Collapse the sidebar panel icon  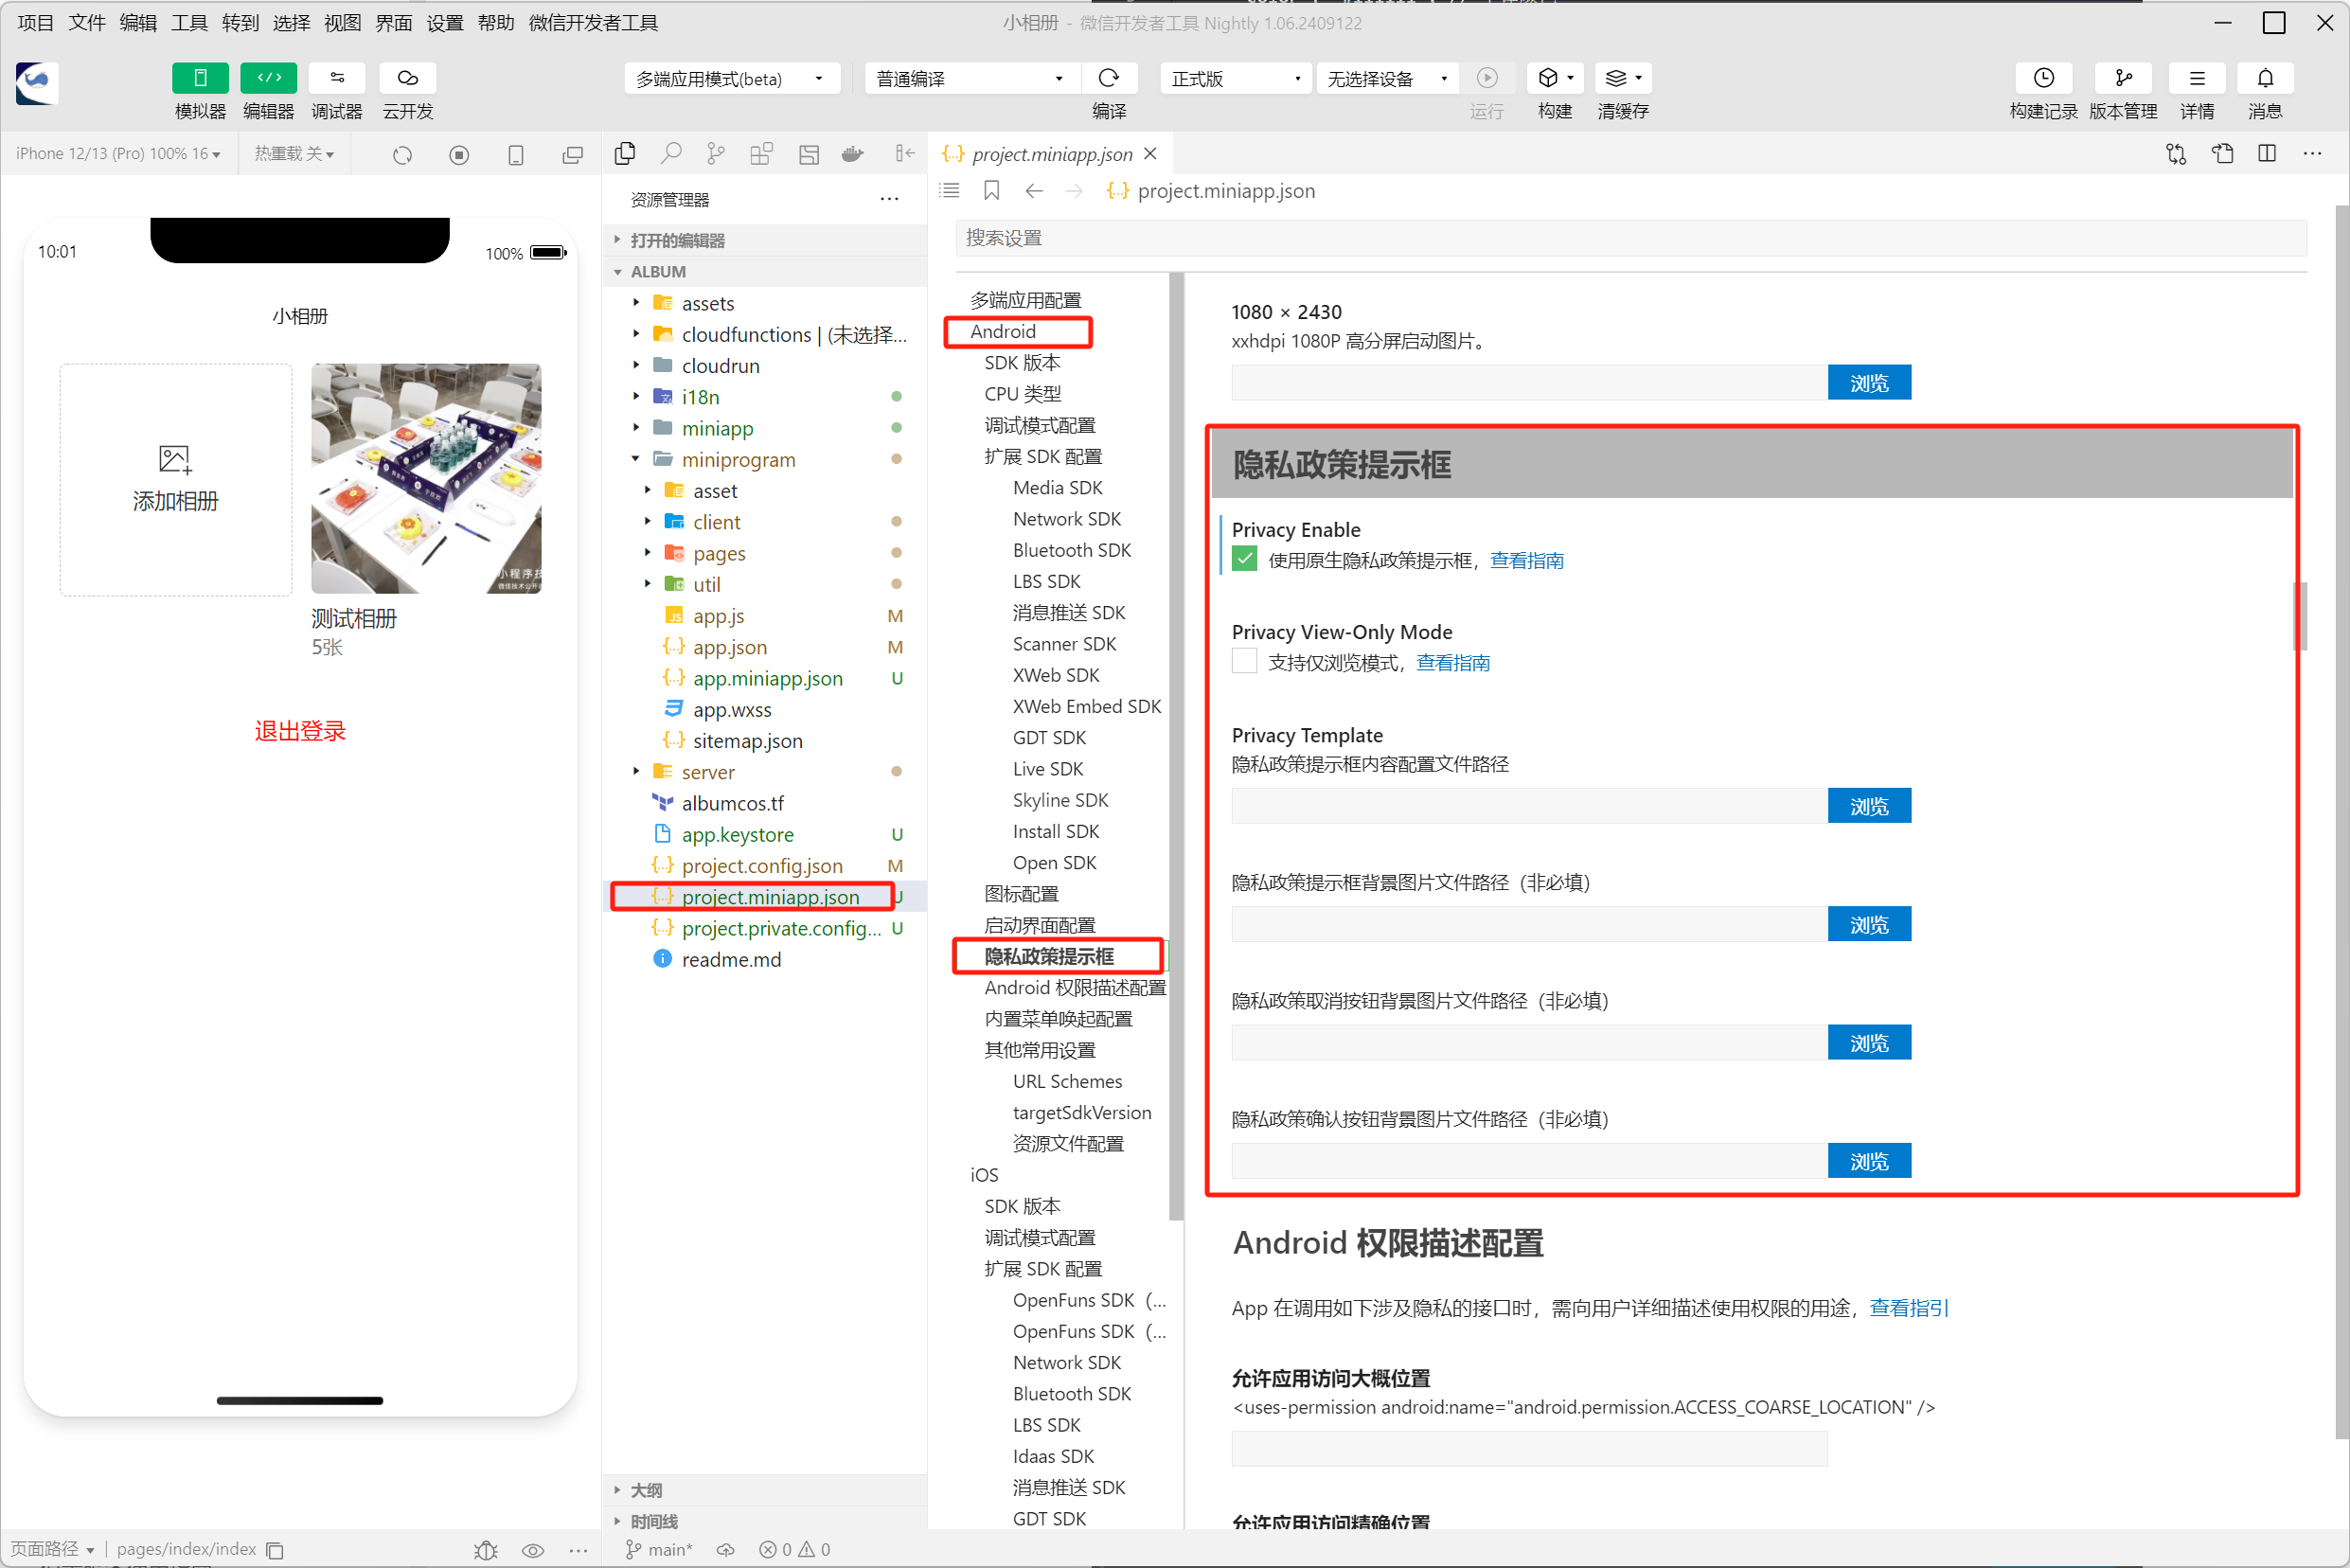(x=904, y=153)
